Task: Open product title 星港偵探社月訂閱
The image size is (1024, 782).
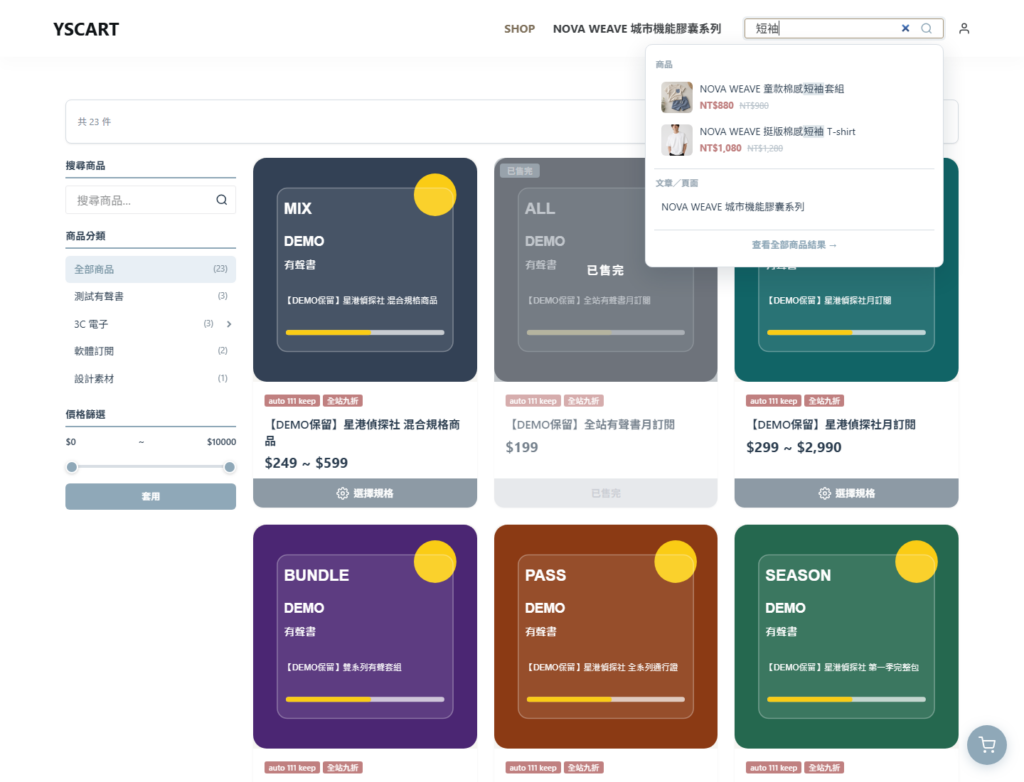Action: [x=831, y=425]
